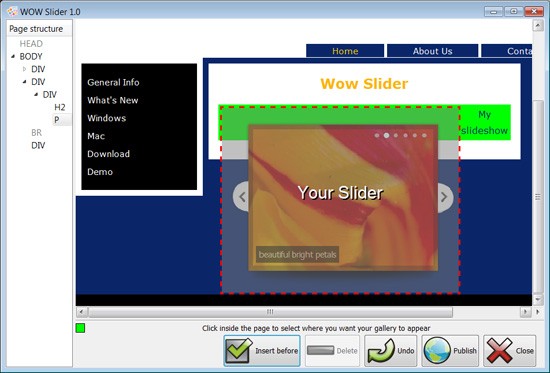Open the About Us navigation tab

(x=432, y=51)
